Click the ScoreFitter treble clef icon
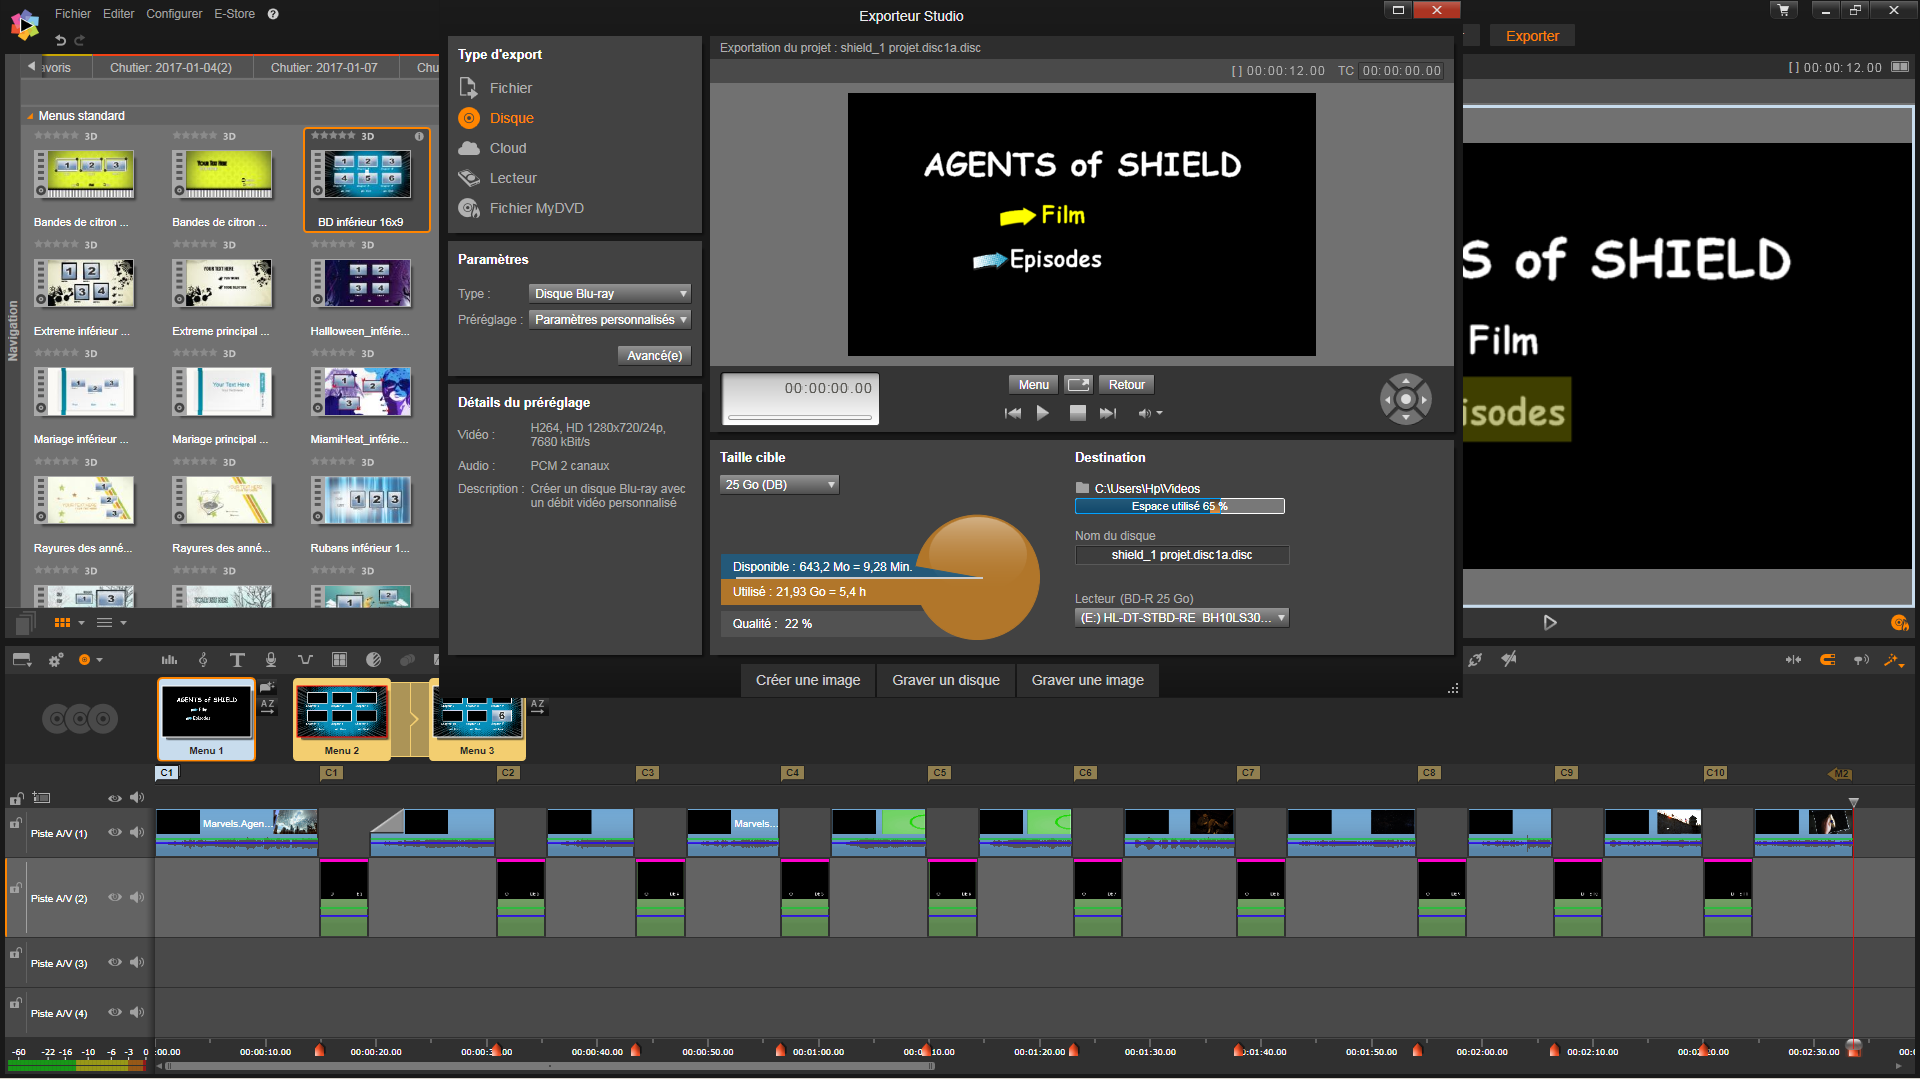Image resolution: width=1920 pixels, height=1080 pixels. coord(203,660)
